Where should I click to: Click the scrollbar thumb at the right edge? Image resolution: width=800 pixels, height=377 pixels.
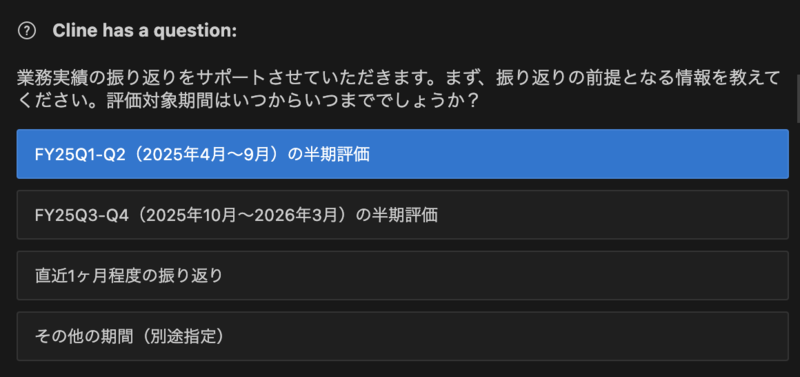798,98
